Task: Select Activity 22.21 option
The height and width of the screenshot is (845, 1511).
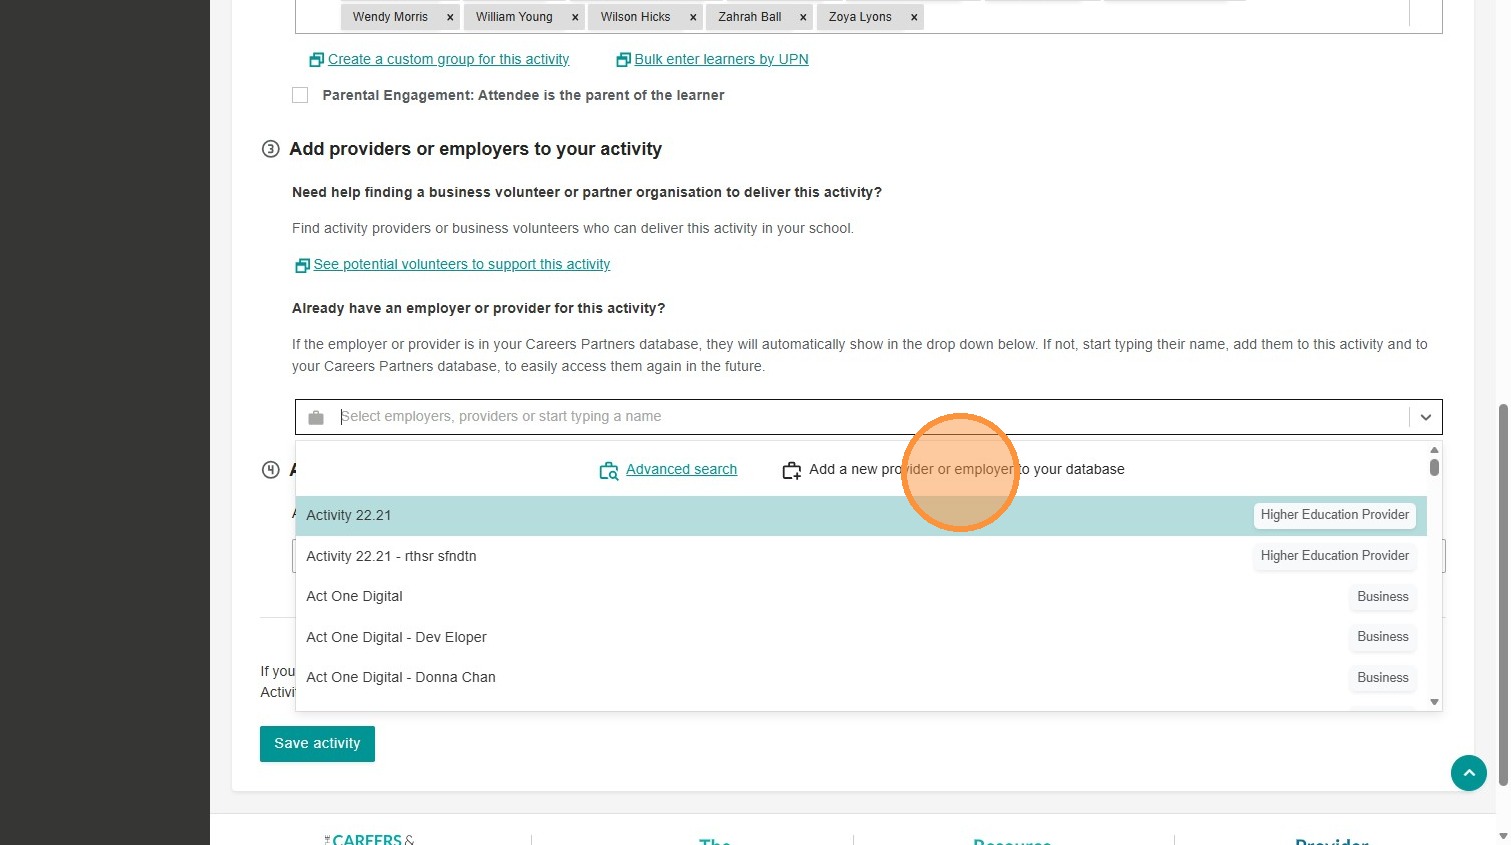Action: point(861,515)
